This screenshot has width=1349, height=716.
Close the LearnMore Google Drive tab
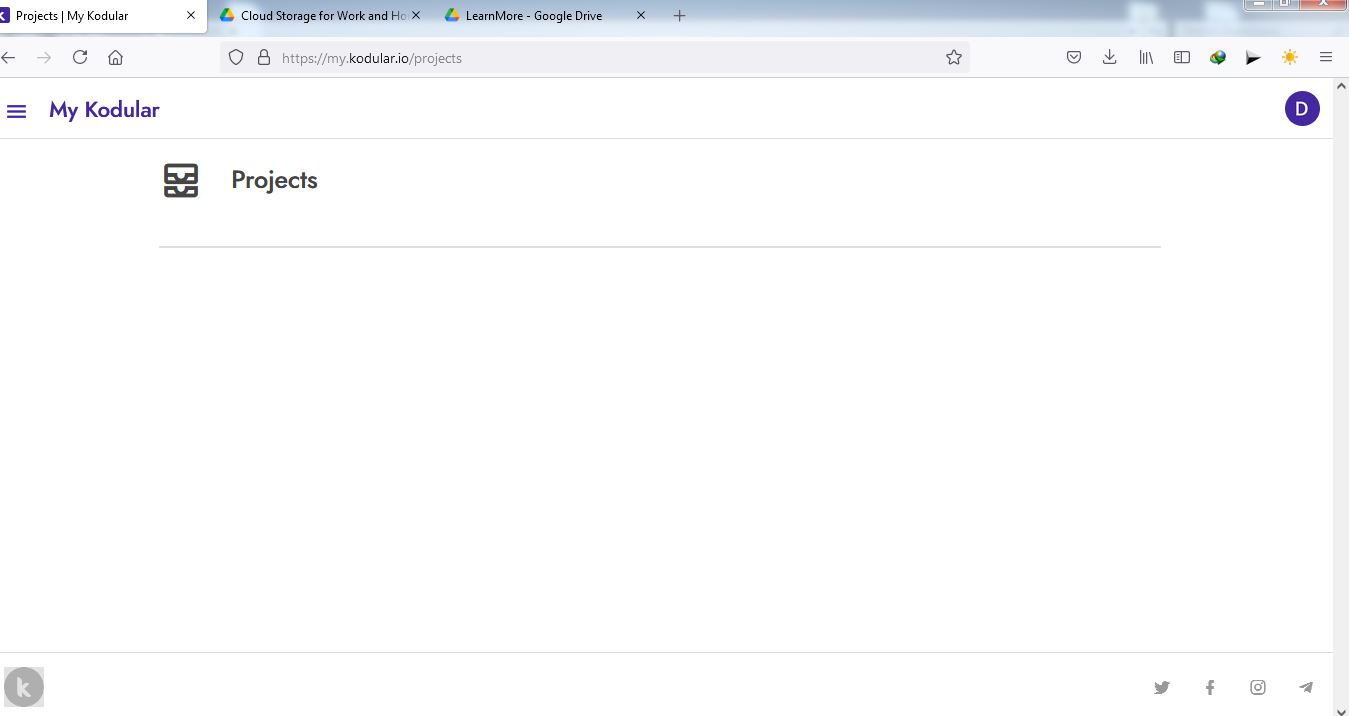(x=641, y=16)
